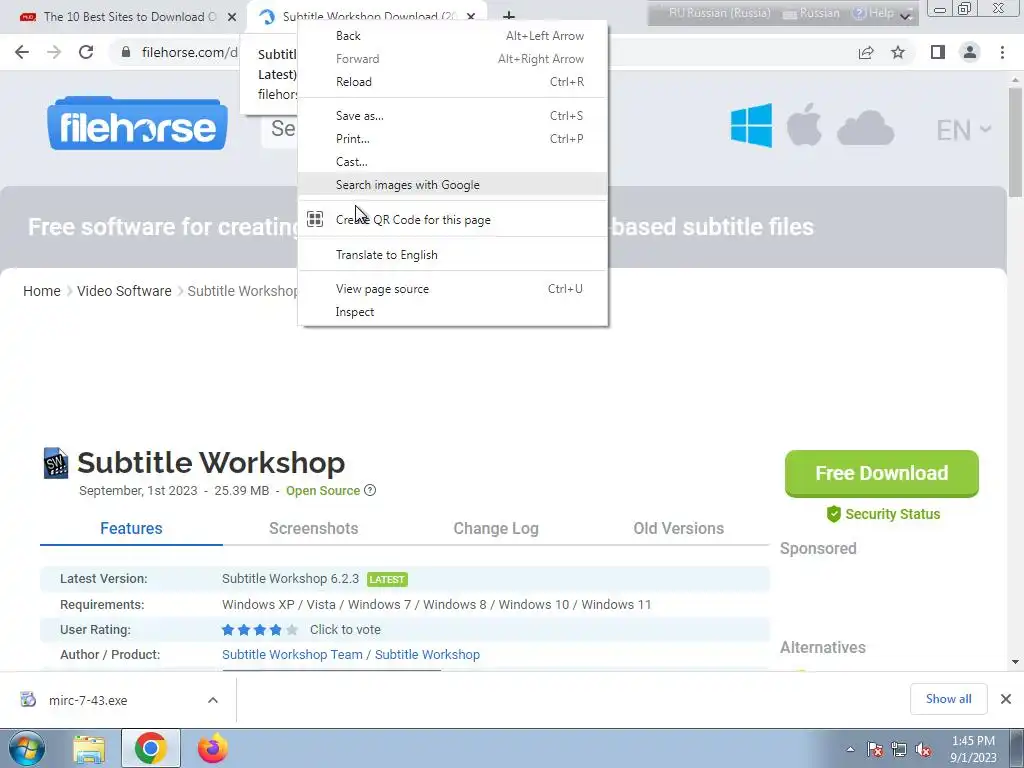The width and height of the screenshot is (1024, 768).
Task: Open the EN language dropdown
Action: coord(964,130)
